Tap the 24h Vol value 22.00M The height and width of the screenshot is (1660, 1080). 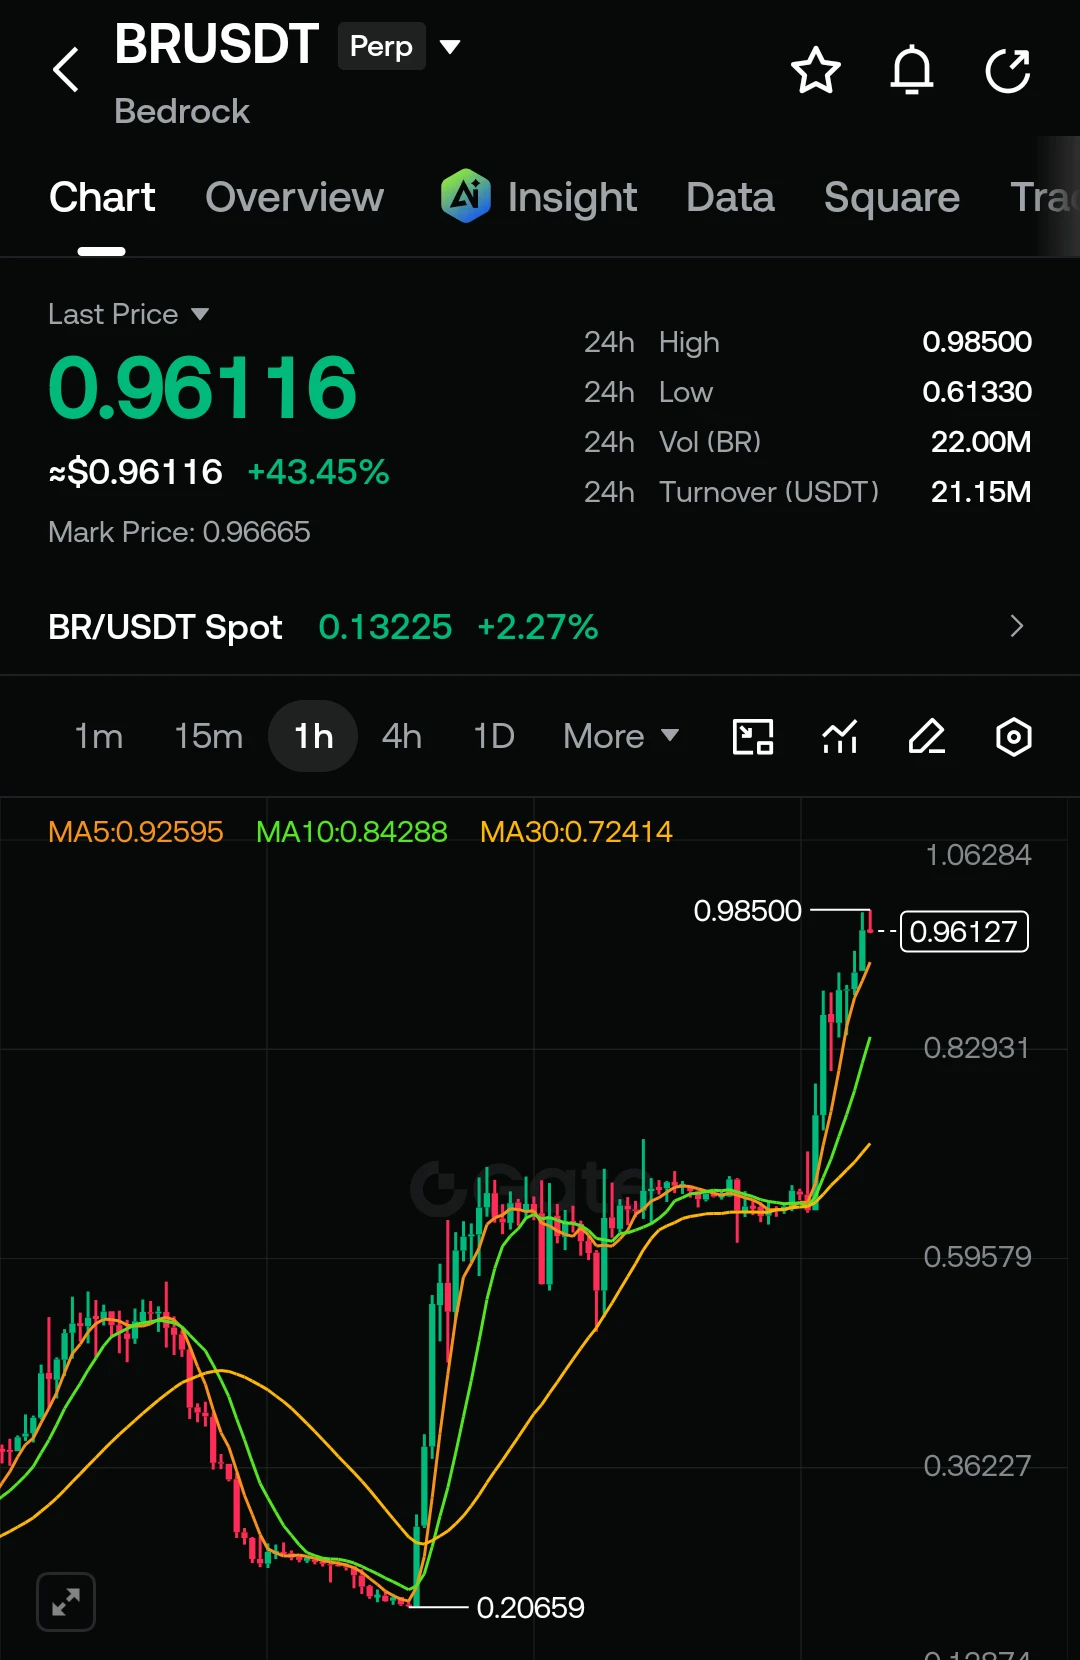(x=981, y=442)
